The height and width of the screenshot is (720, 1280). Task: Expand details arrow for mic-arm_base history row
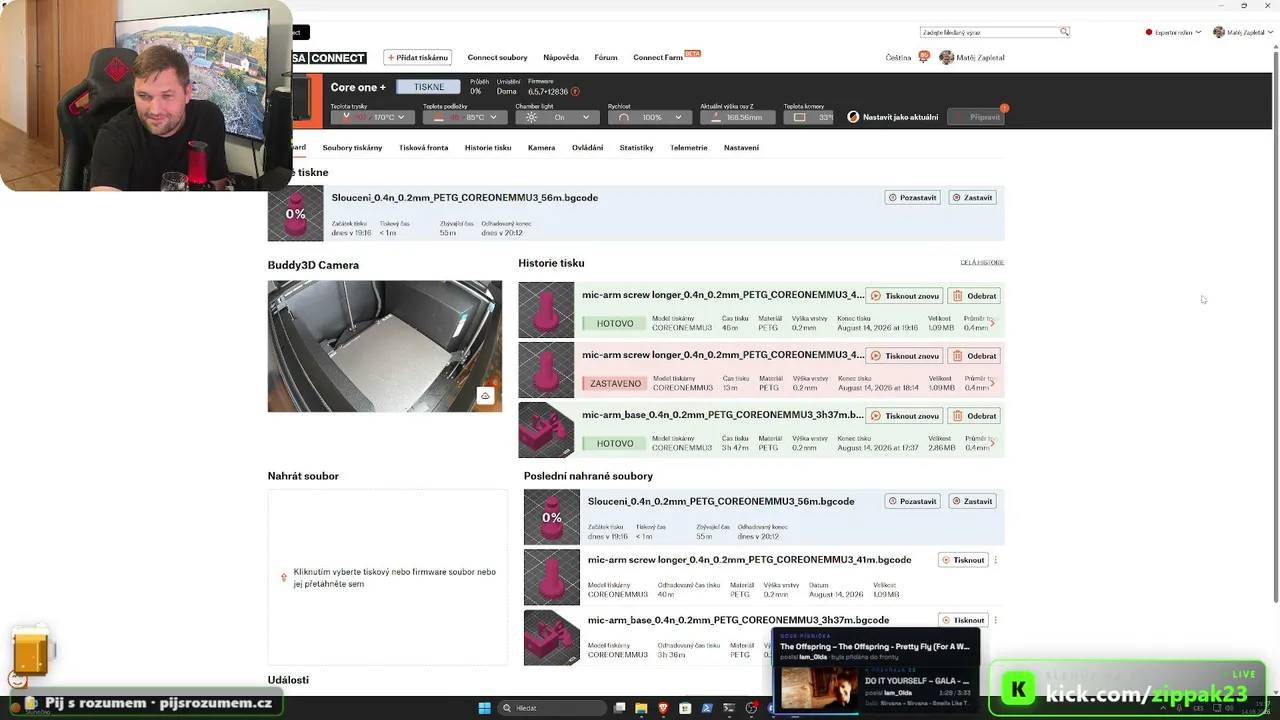[x=992, y=443]
